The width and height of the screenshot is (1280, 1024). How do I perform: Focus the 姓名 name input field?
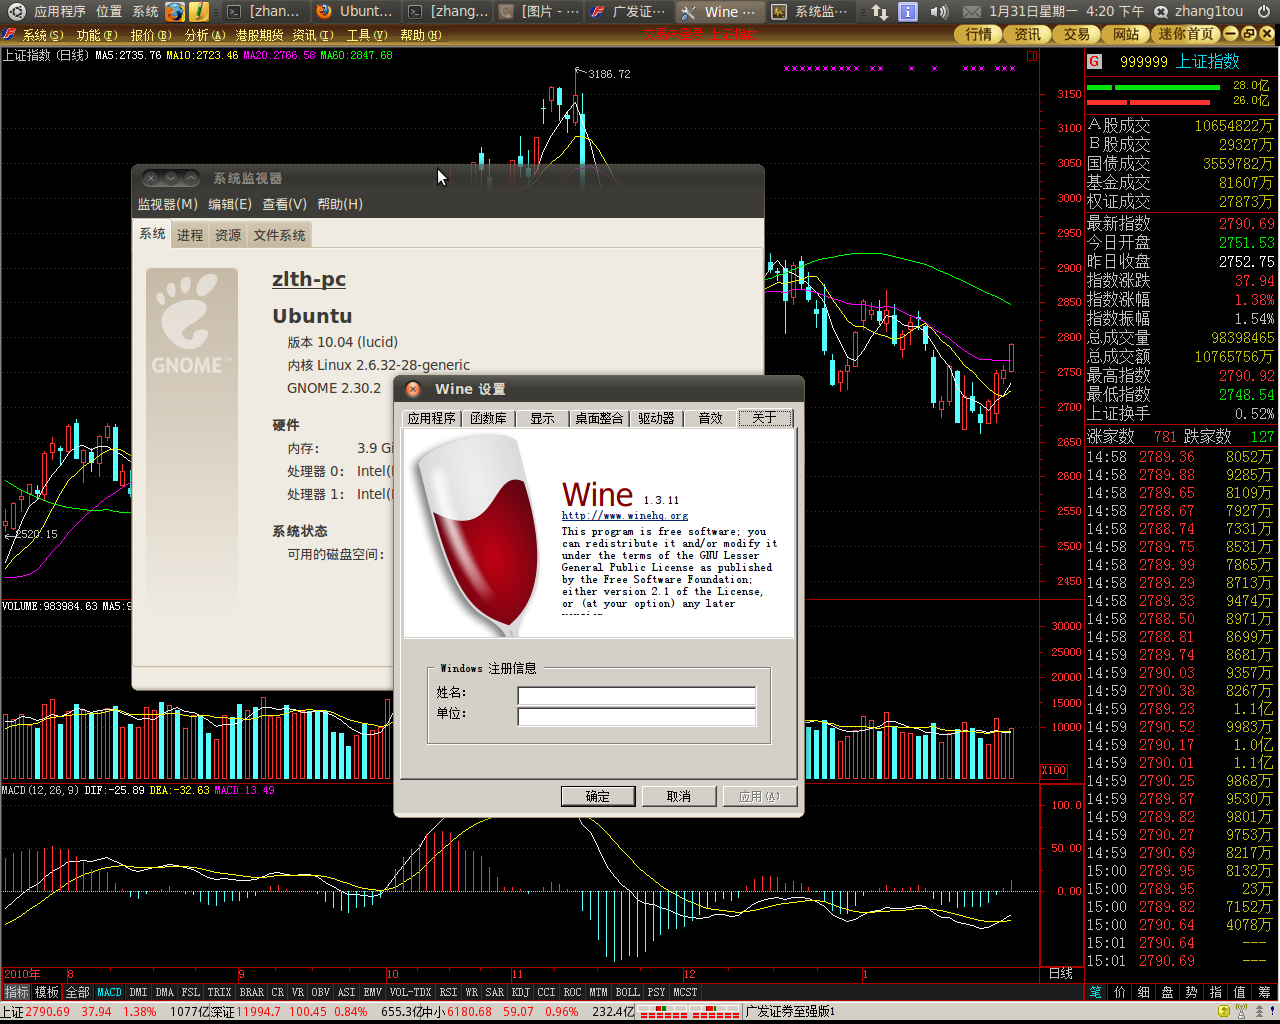pyautogui.click(x=636, y=696)
